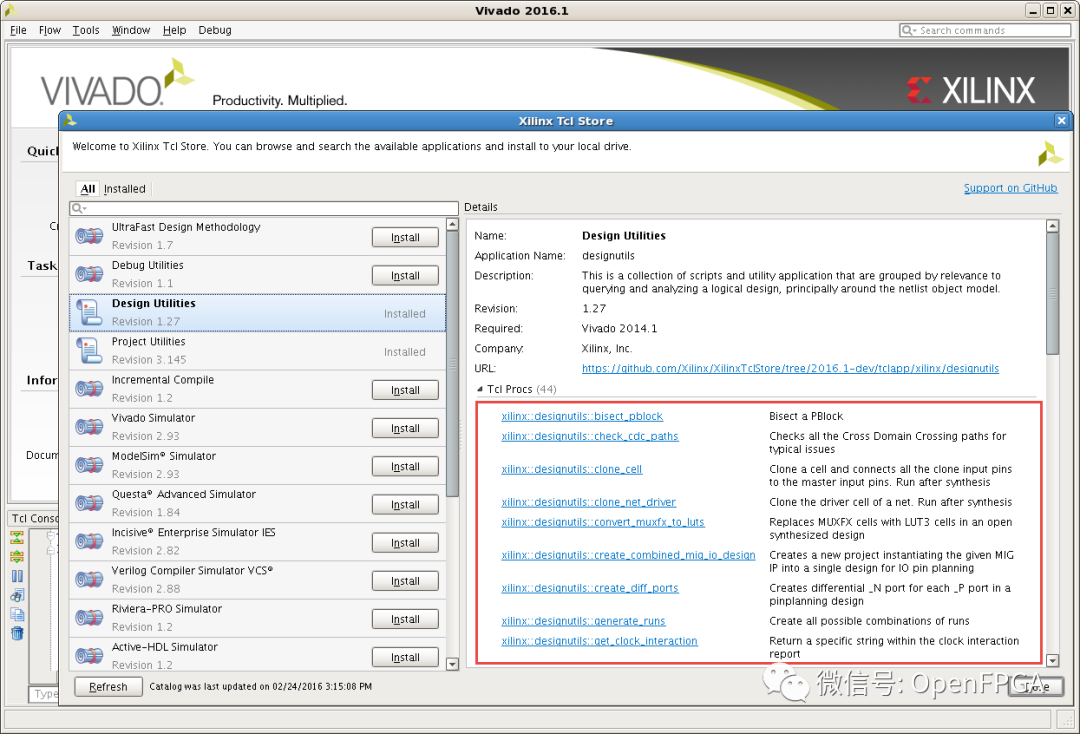
Task: Click the Design Utilities installed script icon
Action: [x=90, y=312]
